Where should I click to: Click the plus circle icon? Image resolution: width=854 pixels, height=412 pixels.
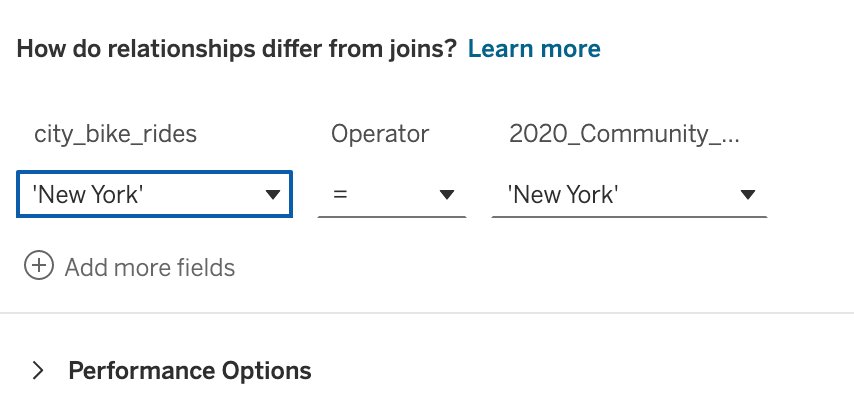pyautogui.click(x=38, y=267)
